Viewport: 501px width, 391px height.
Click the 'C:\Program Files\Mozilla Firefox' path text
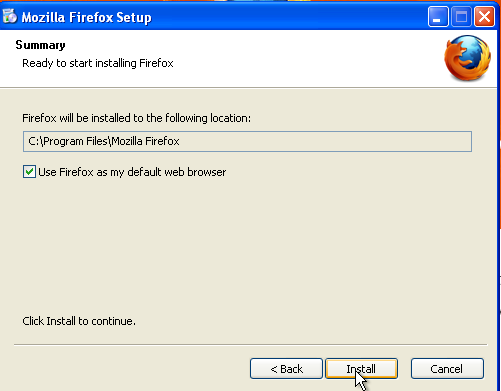(x=104, y=141)
